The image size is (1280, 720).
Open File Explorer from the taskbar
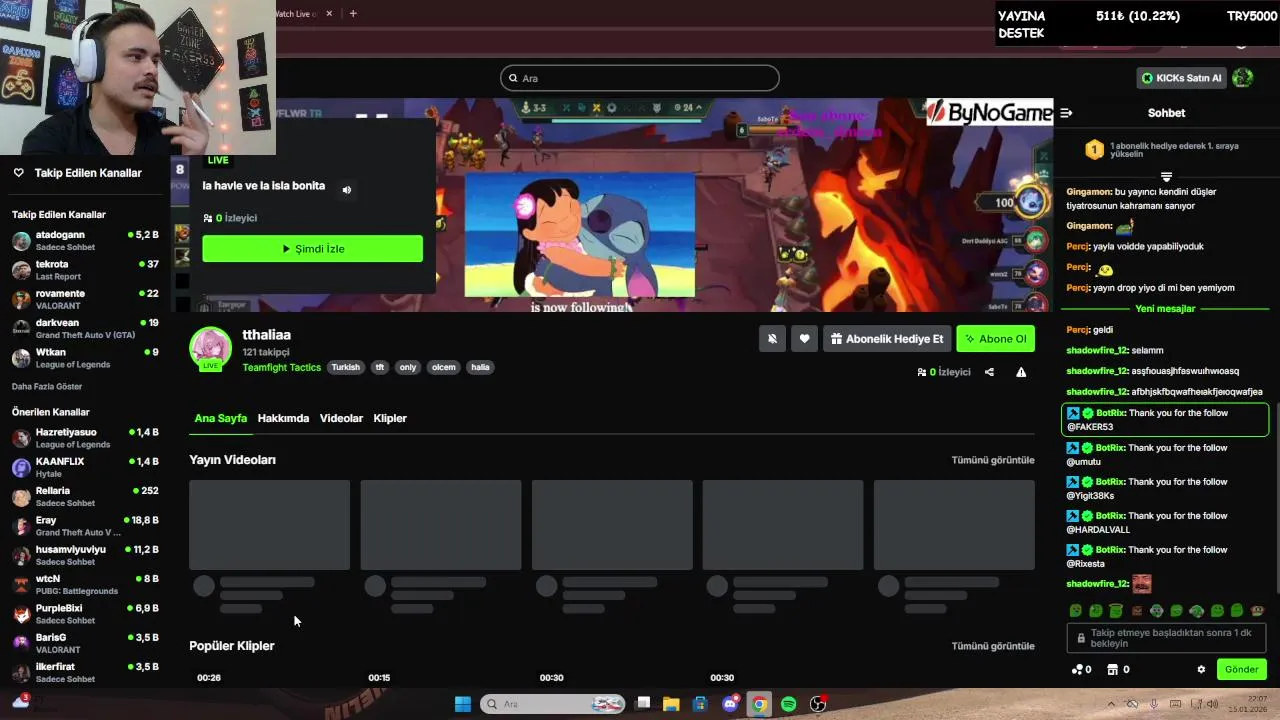(671, 704)
